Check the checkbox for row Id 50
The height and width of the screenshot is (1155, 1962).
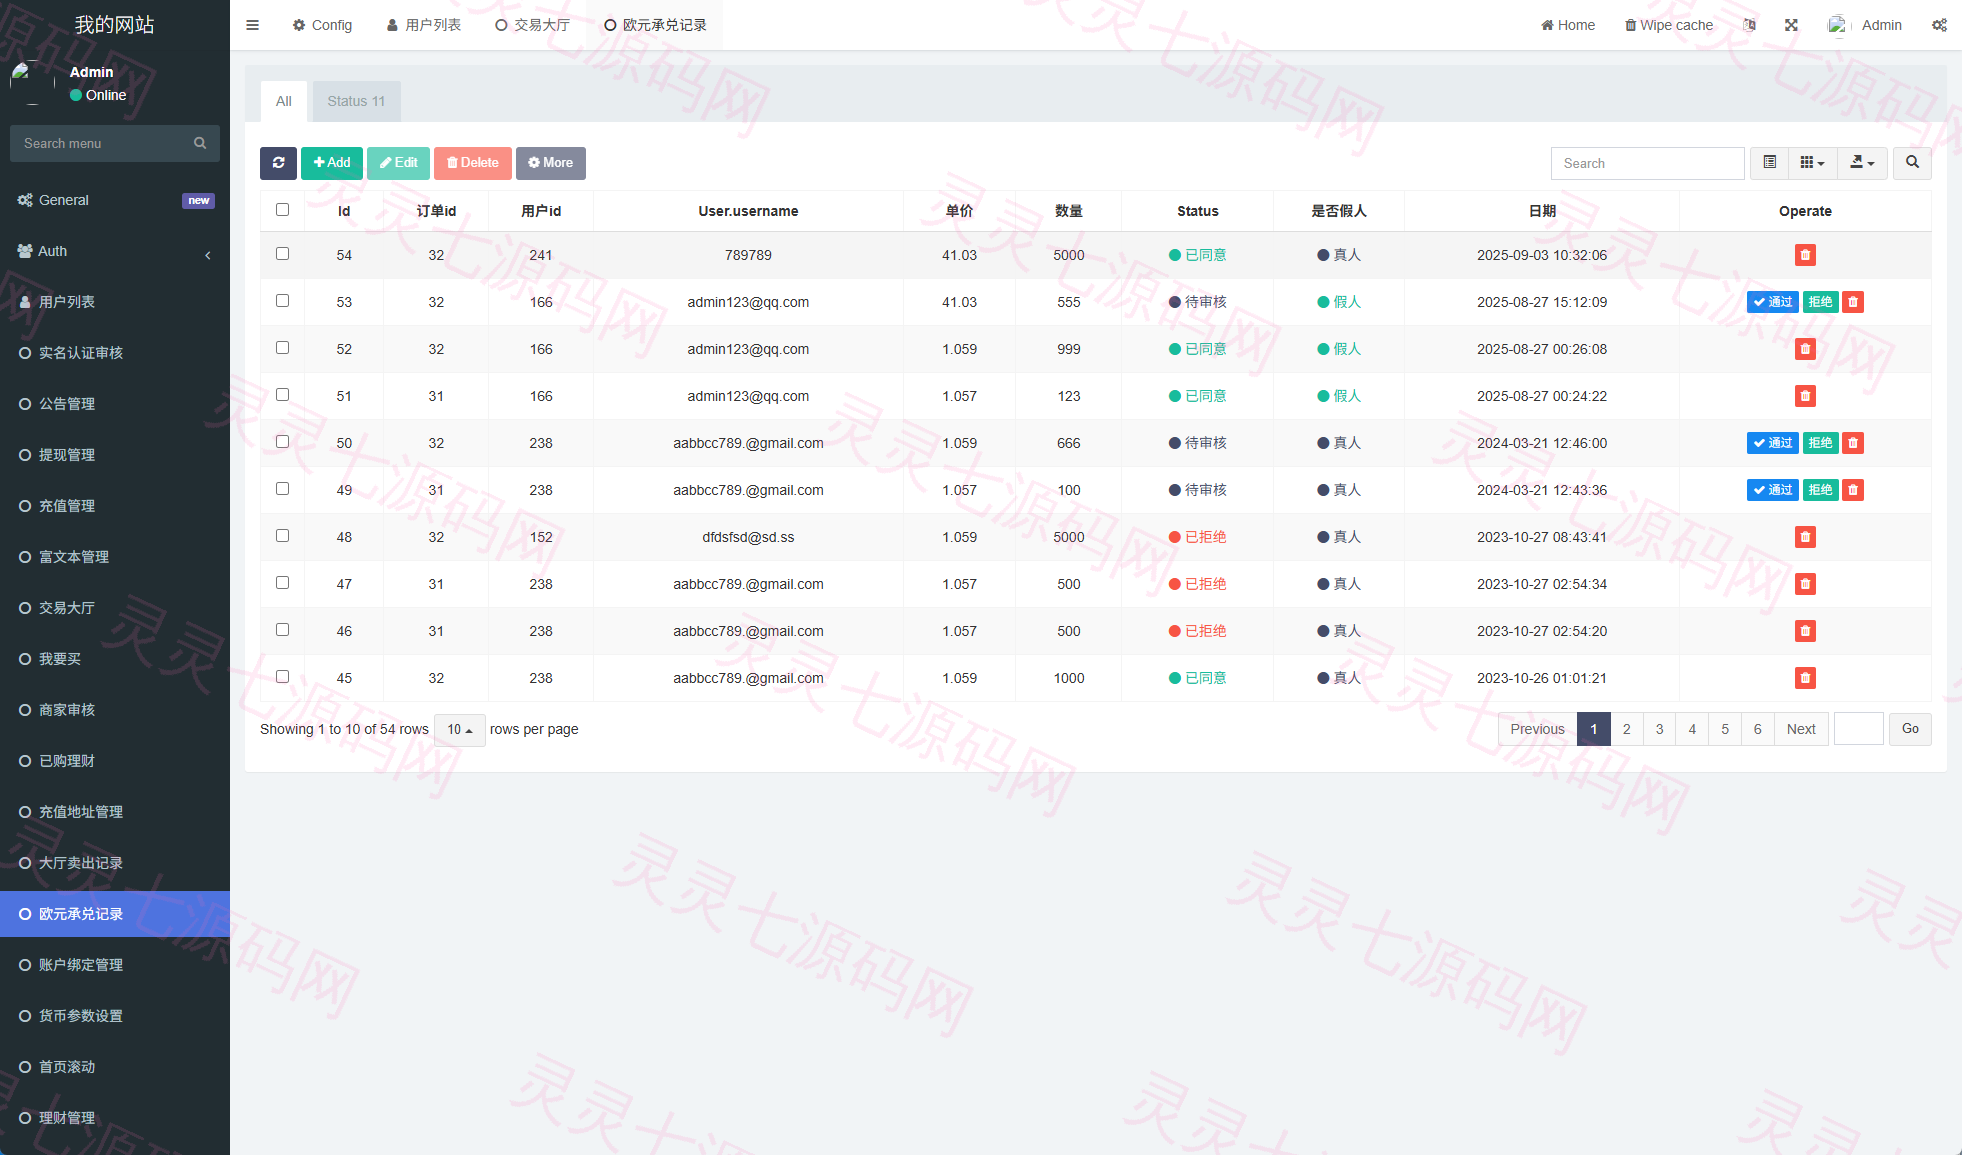tap(282, 442)
